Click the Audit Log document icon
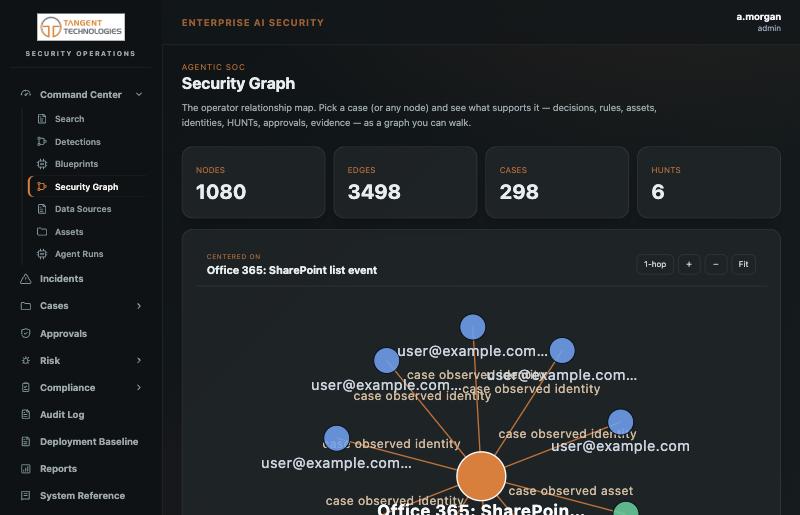800x515 pixels. tap(26, 414)
